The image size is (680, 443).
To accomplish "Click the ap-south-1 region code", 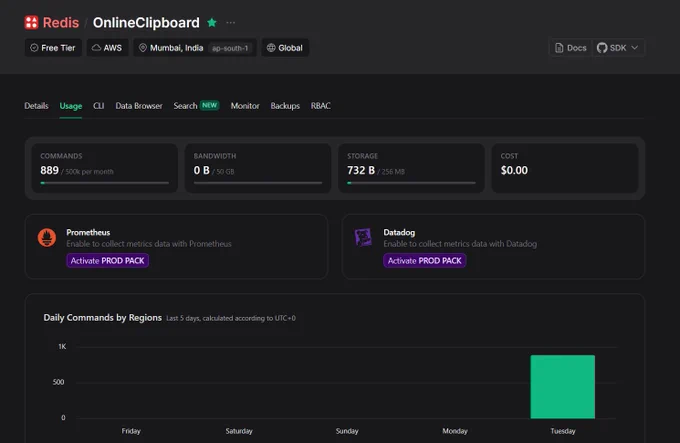I will click(x=230, y=48).
